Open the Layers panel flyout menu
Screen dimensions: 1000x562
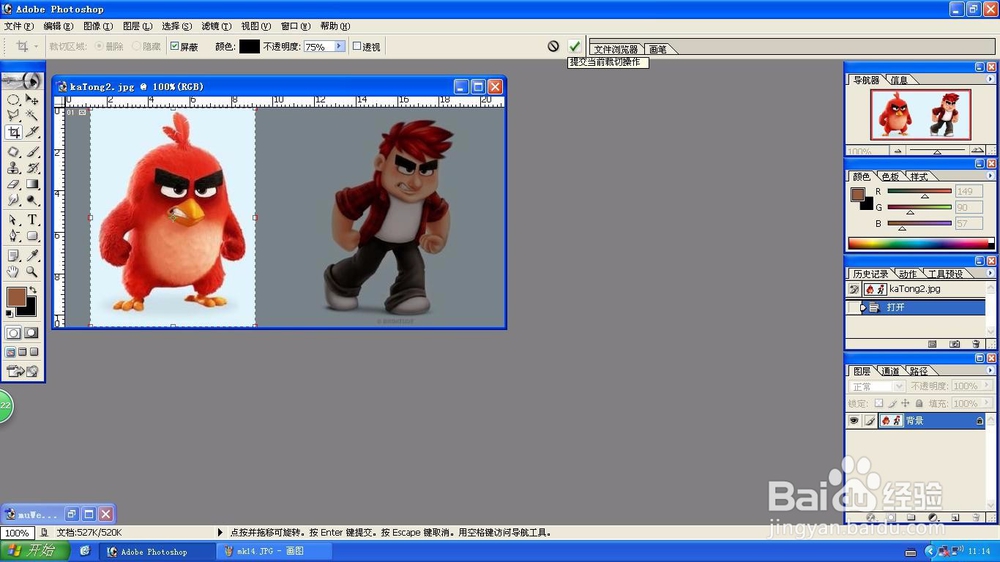coord(990,370)
